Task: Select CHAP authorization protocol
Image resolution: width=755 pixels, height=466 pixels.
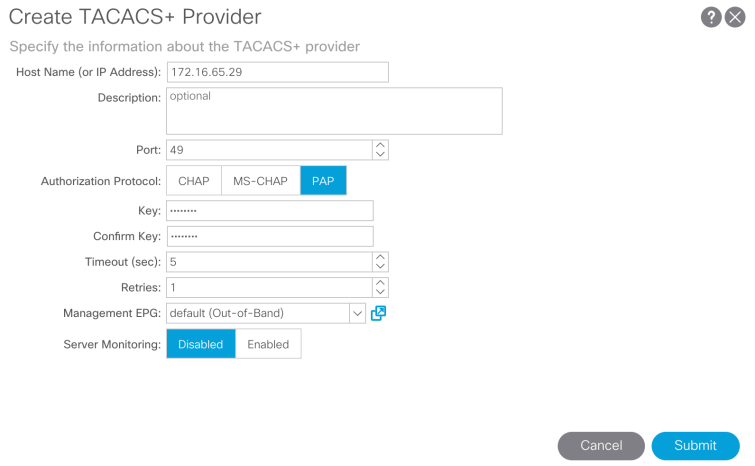Action: [193, 181]
